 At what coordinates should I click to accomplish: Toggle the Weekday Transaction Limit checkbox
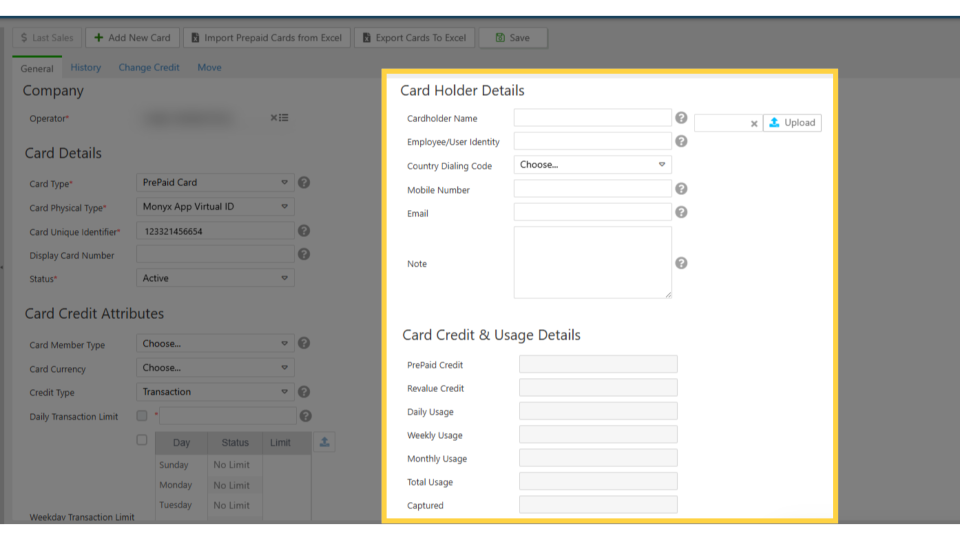(x=142, y=440)
